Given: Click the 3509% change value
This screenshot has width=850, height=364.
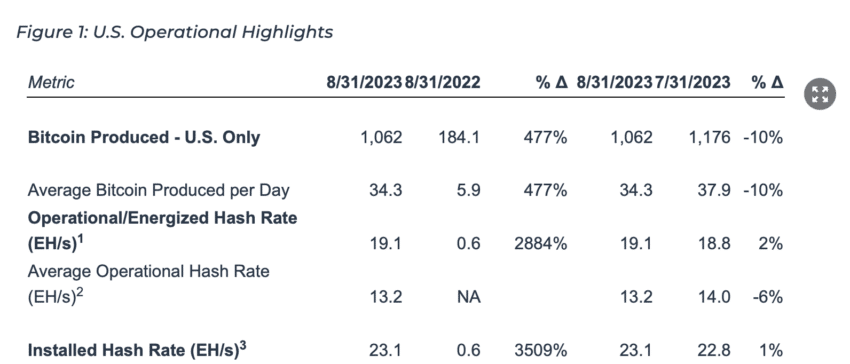Looking at the screenshot, I should (540, 350).
